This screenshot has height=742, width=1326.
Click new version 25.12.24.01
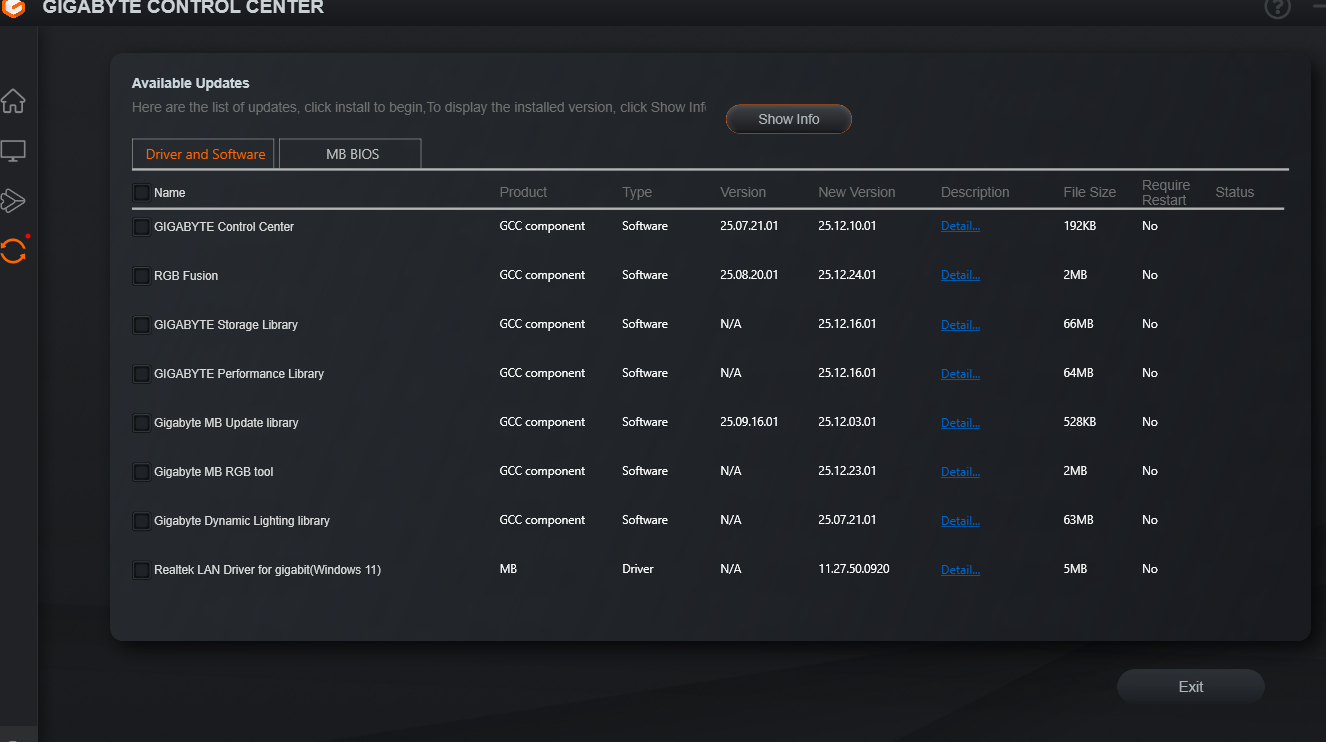847,275
